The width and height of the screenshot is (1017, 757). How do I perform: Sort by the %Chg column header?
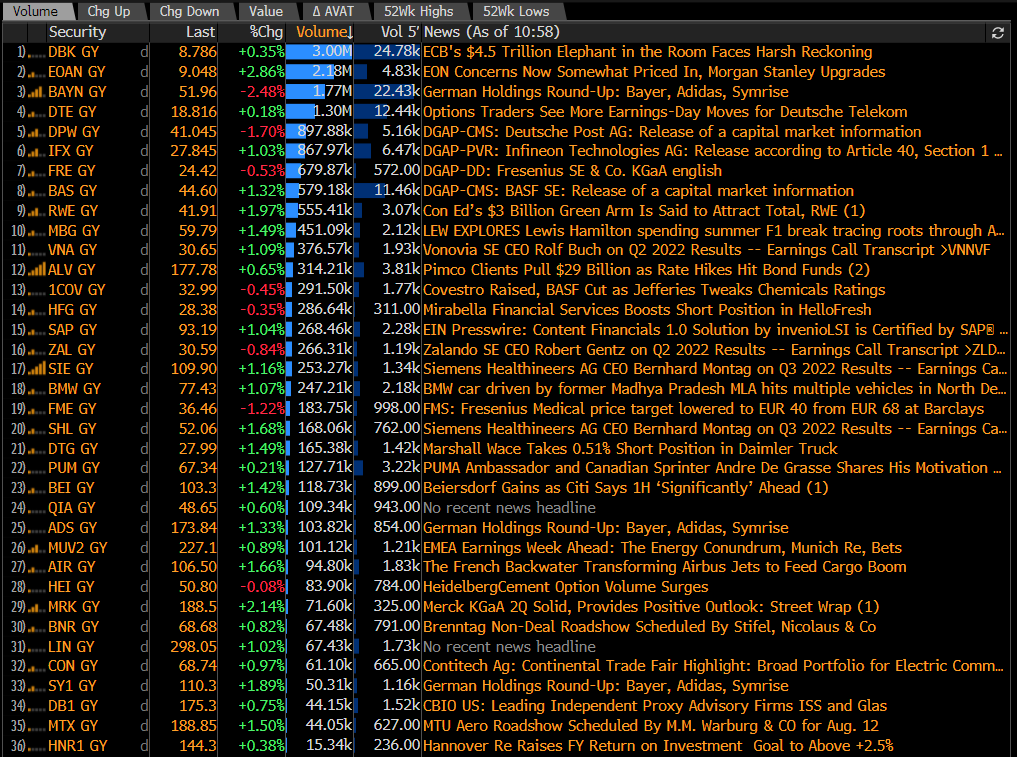[266, 32]
